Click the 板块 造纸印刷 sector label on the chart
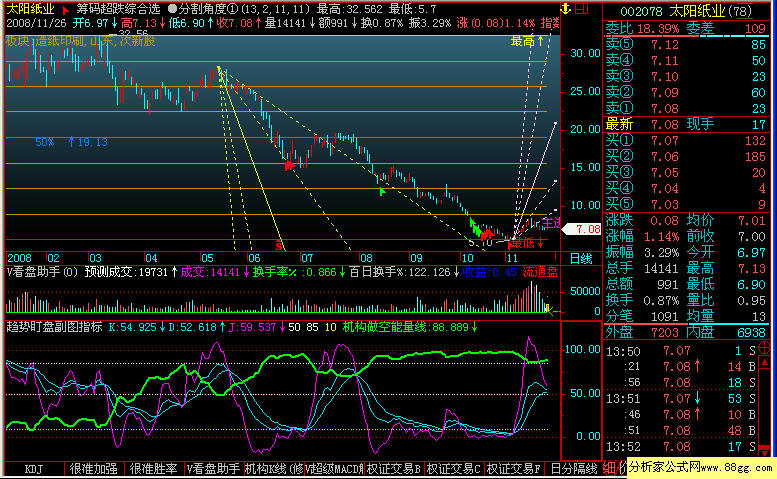The image size is (777, 479). [80, 41]
